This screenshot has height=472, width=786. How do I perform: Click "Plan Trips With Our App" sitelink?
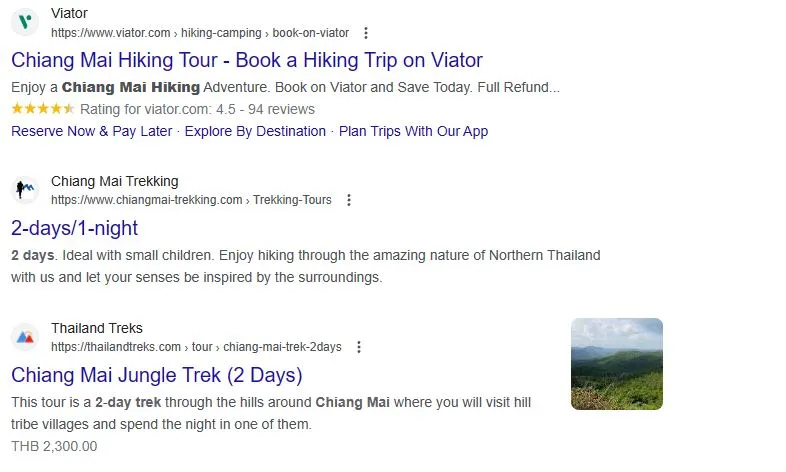(413, 131)
